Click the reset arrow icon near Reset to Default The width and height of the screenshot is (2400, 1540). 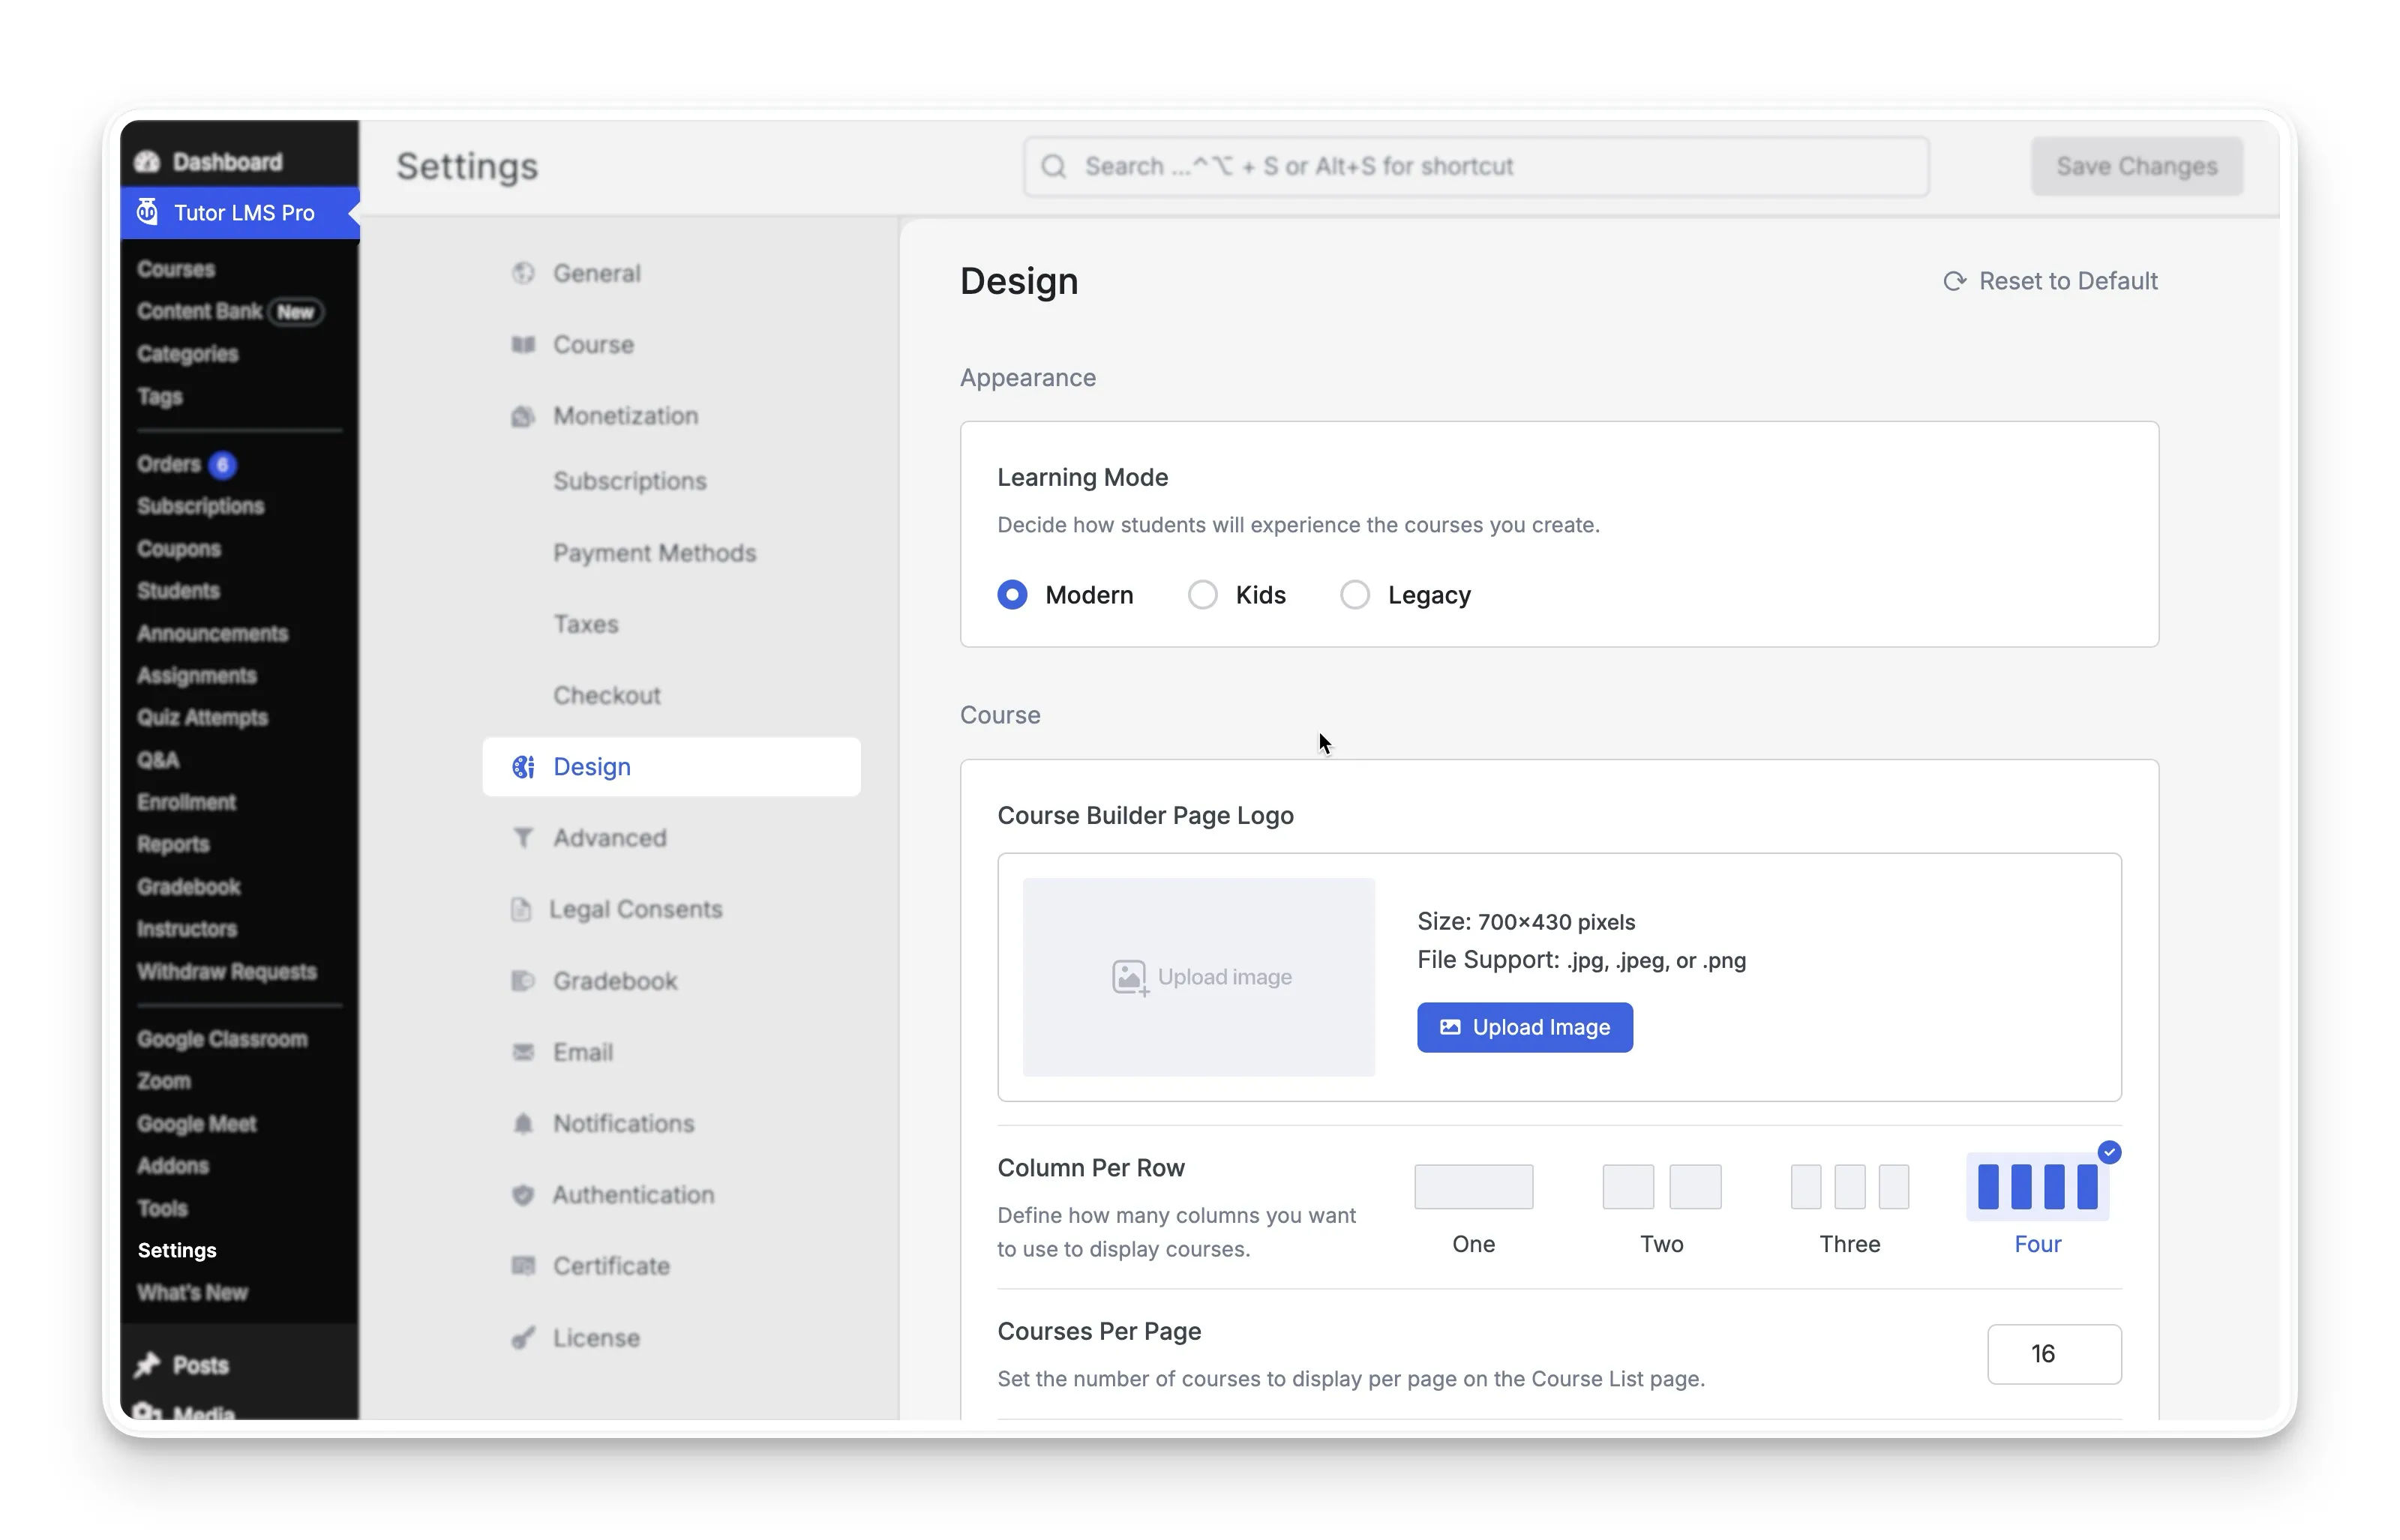[1954, 281]
